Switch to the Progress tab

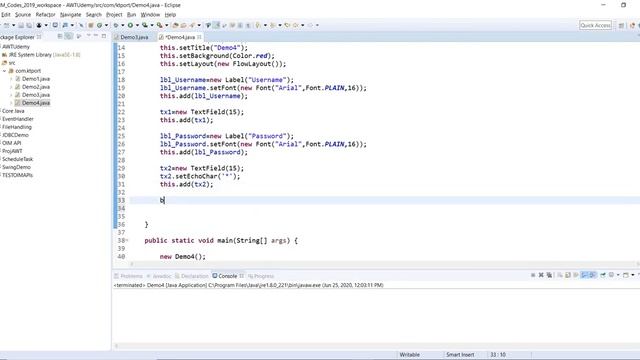point(261,276)
